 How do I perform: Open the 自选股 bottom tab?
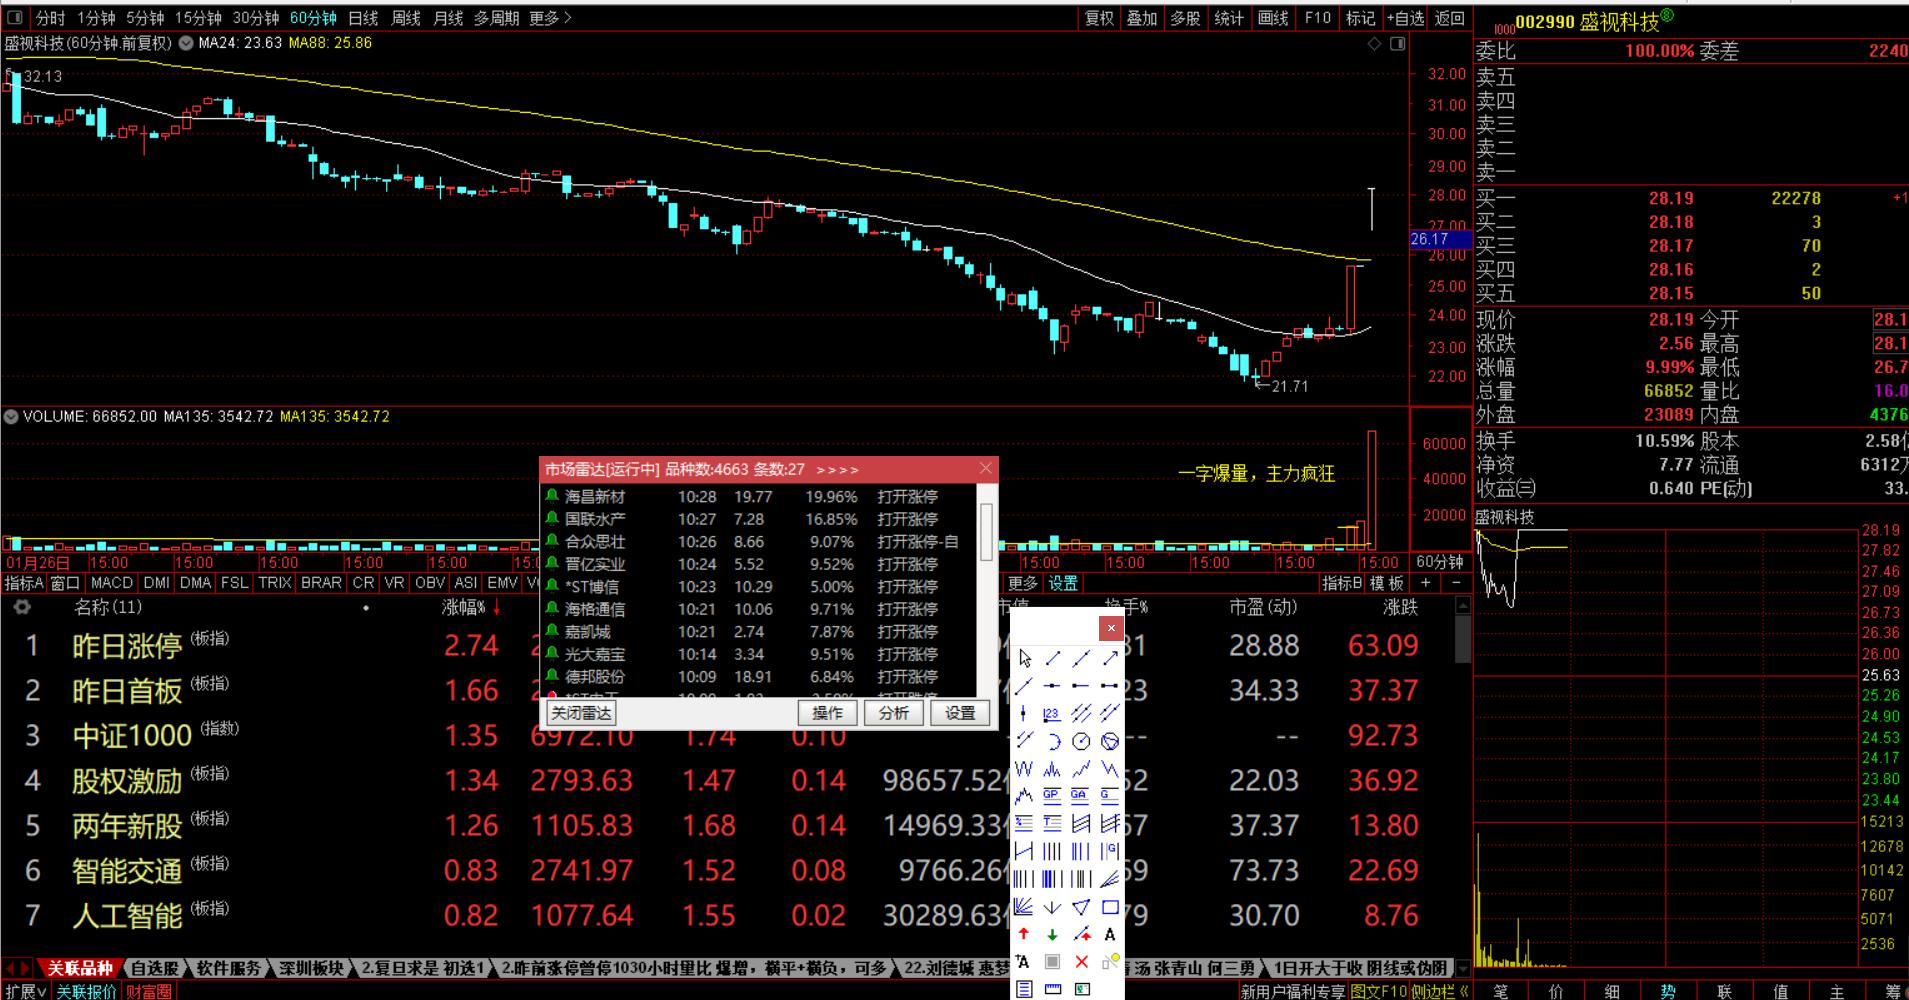pyautogui.click(x=155, y=968)
